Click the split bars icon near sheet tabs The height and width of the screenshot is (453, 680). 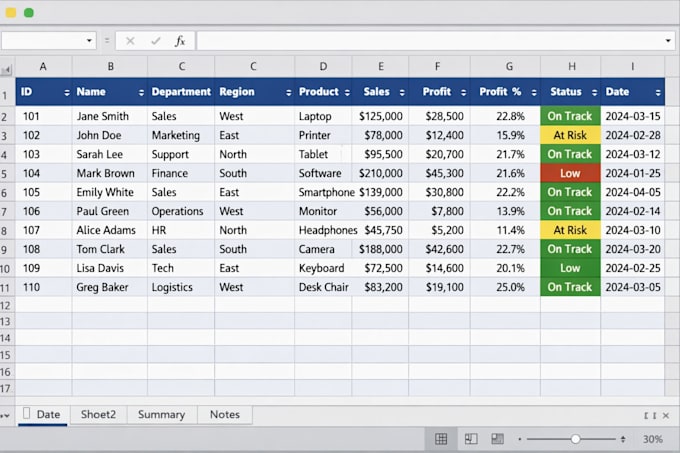pyautogui.click(x=650, y=416)
